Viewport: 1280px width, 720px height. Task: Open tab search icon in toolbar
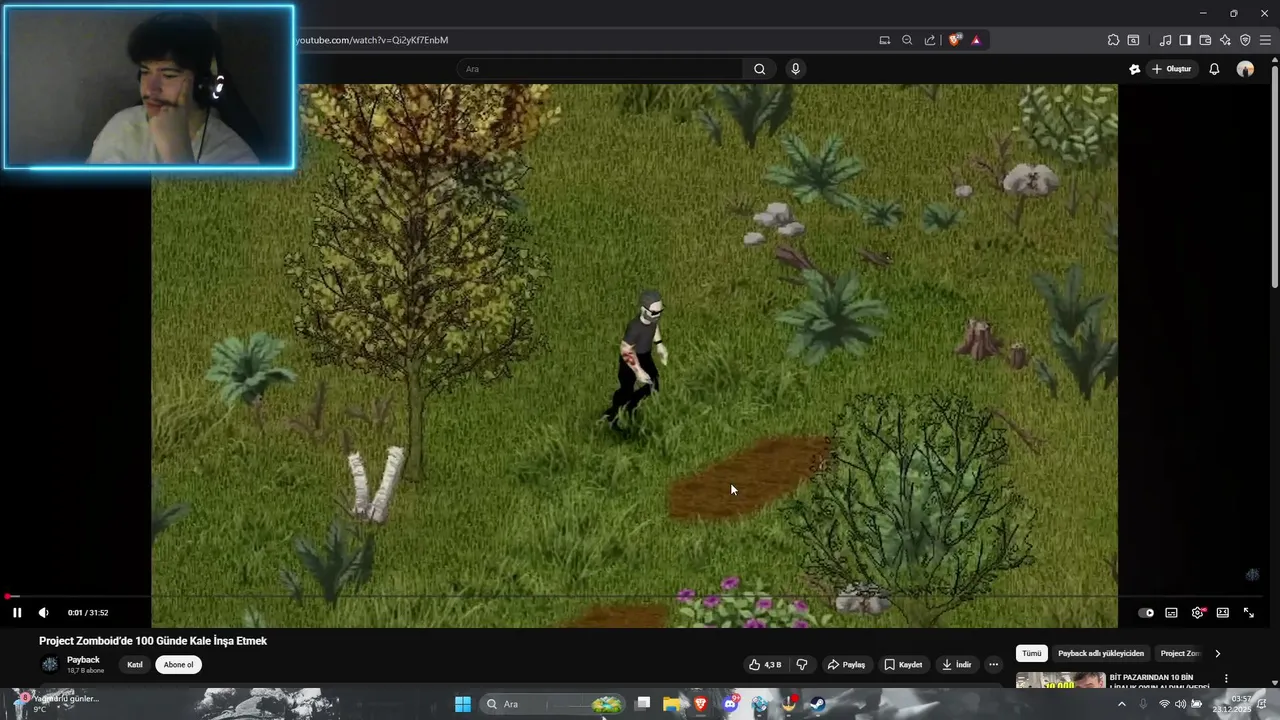[x=1133, y=40]
